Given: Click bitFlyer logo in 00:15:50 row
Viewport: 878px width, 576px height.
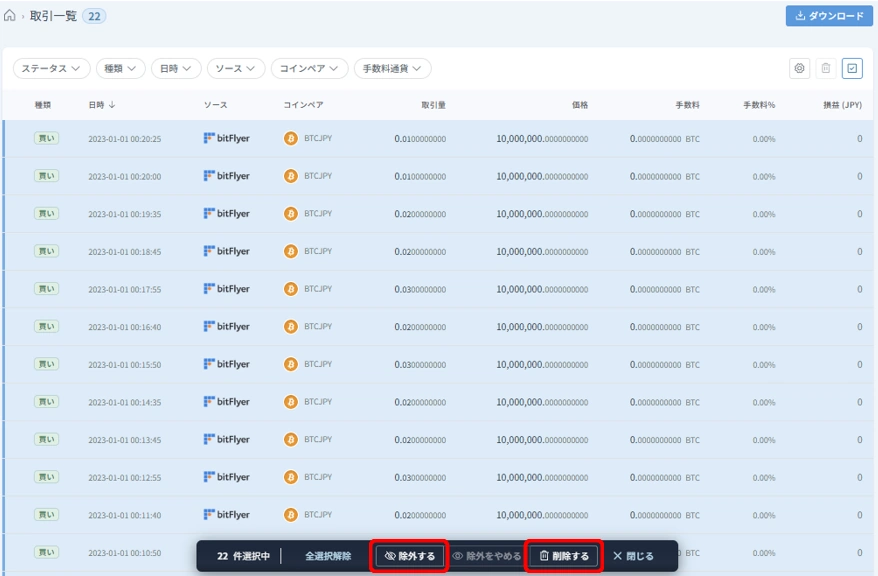Looking at the screenshot, I should point(227,364).
